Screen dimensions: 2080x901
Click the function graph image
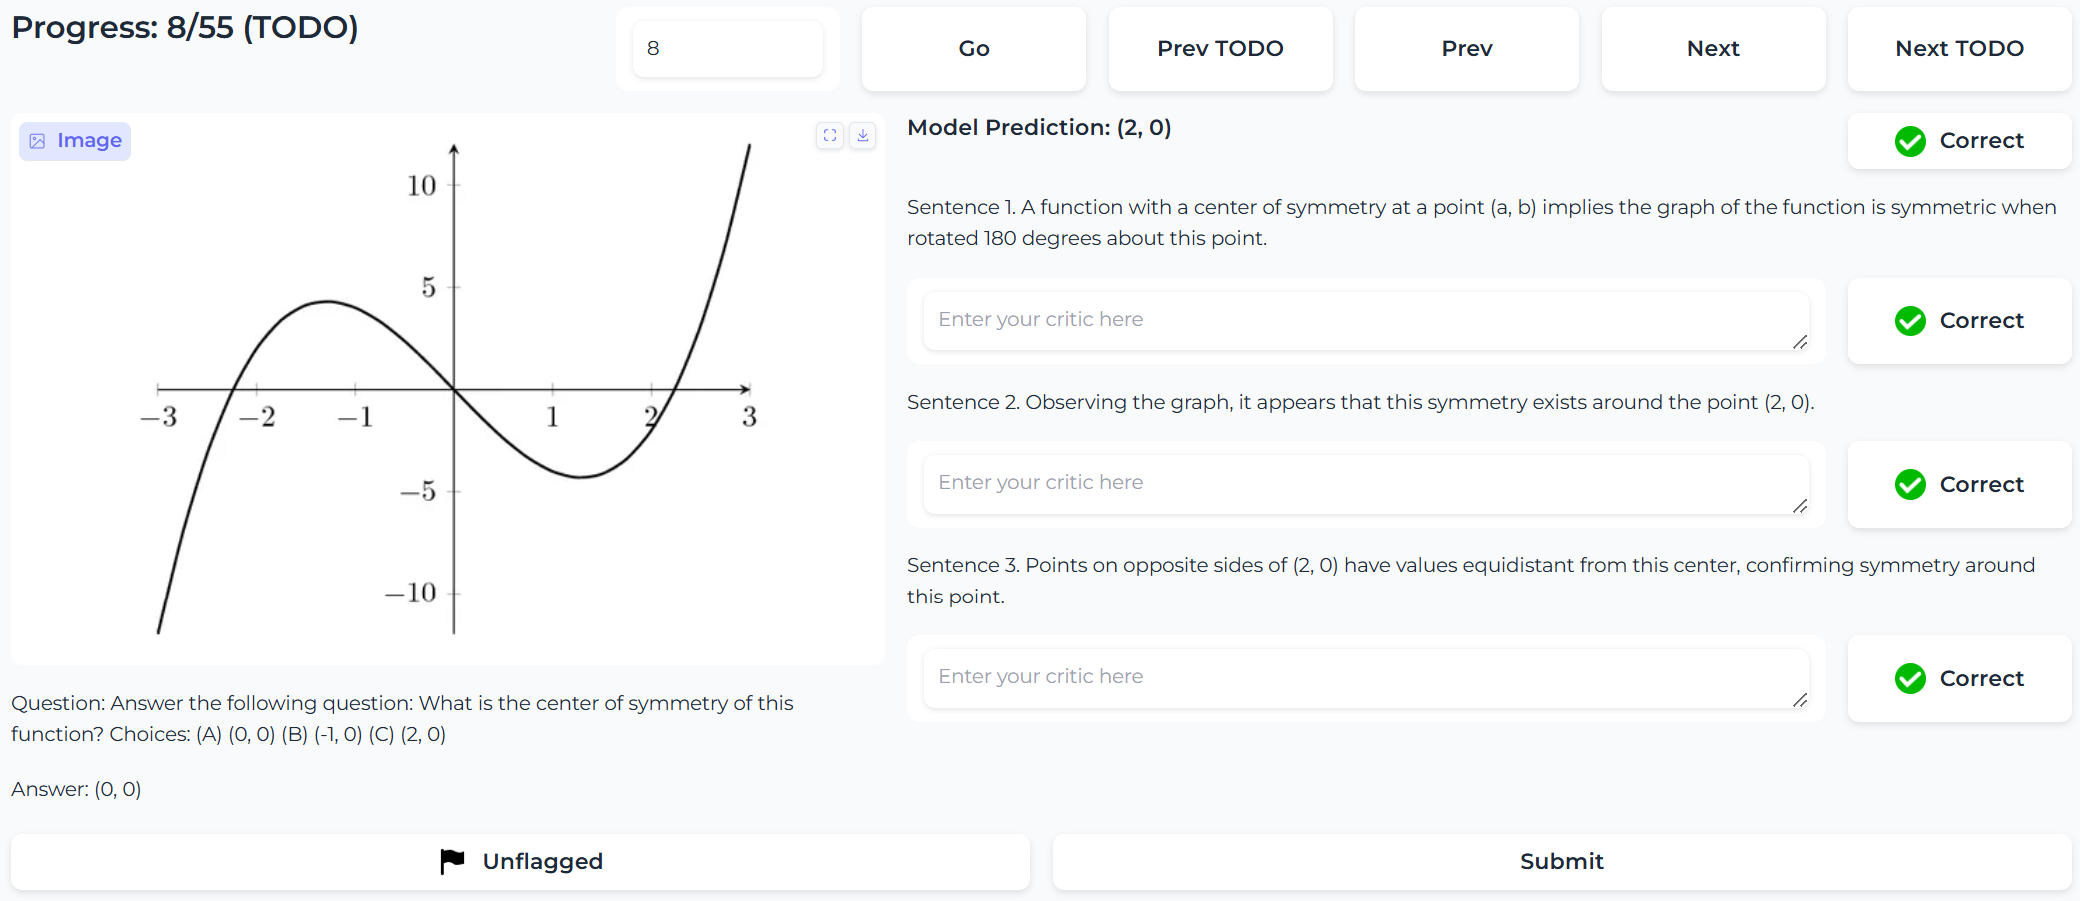[452, 388]
